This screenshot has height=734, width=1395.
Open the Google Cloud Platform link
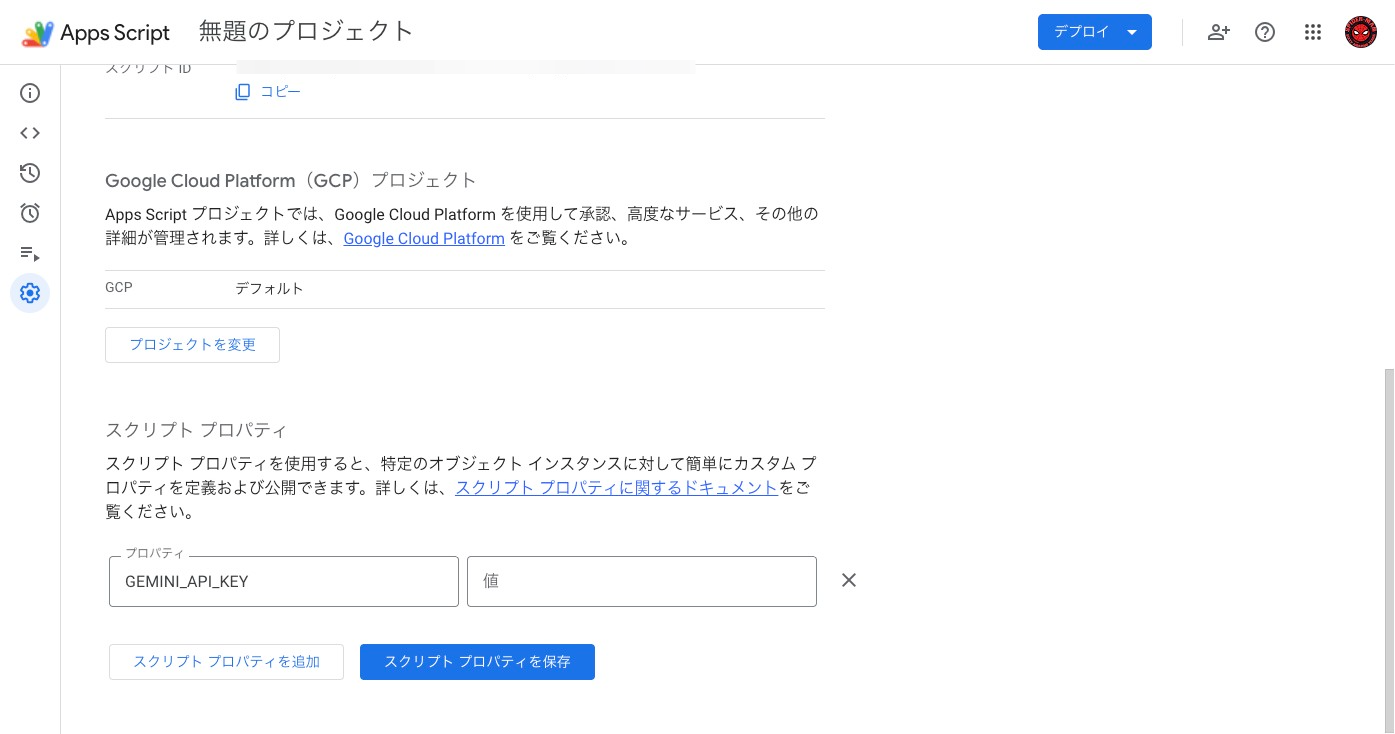pos(424,239)
